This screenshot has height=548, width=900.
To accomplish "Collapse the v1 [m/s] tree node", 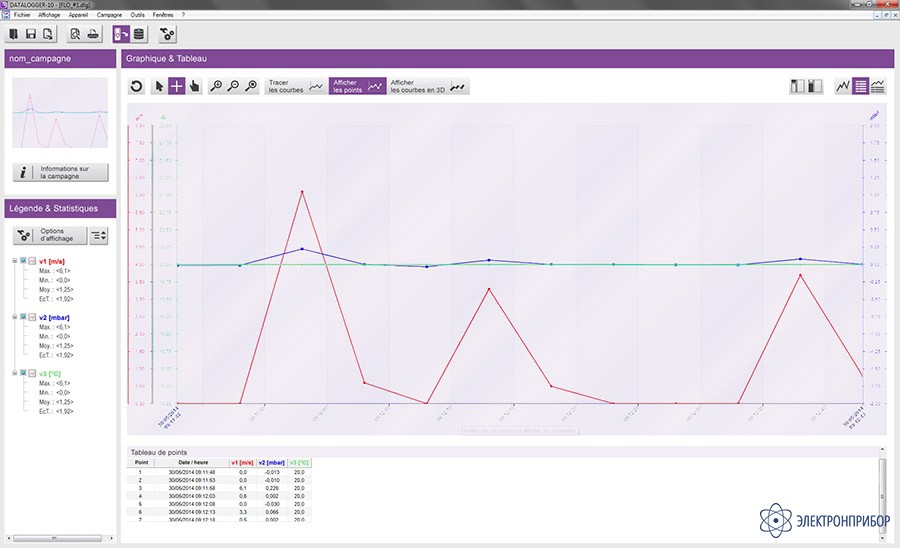I will [x=15, y=261].
